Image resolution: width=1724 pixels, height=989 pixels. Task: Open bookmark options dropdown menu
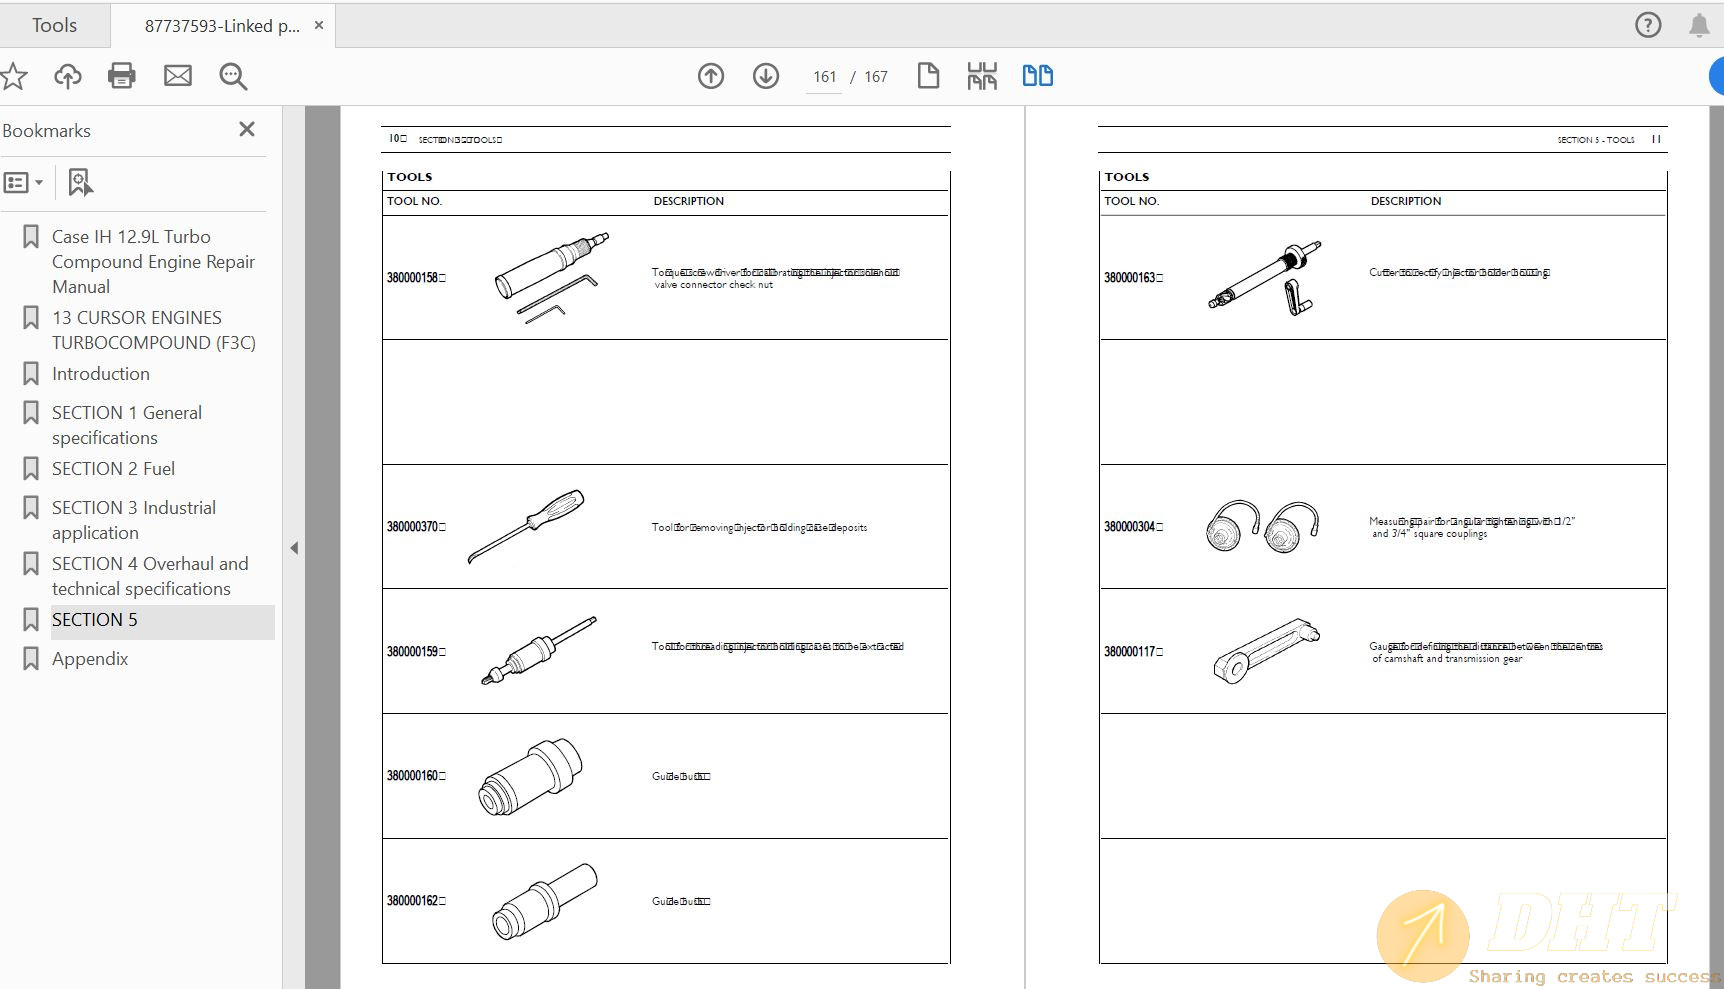pos(24,183)
